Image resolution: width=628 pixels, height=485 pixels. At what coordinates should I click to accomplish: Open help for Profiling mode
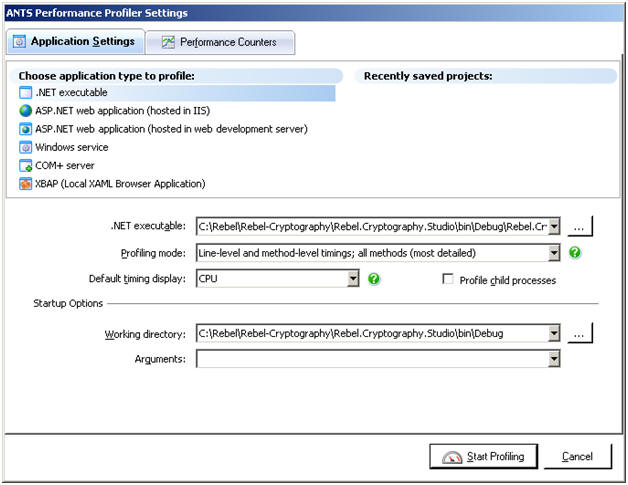[x=575, y=253]
